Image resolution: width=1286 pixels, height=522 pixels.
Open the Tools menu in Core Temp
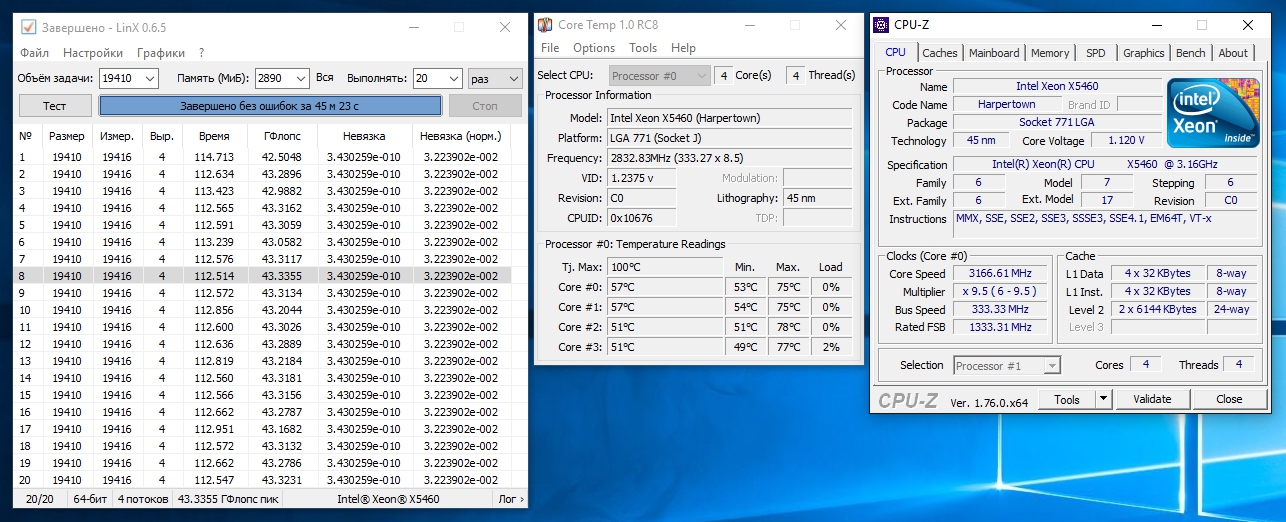(x=643, y=48)
